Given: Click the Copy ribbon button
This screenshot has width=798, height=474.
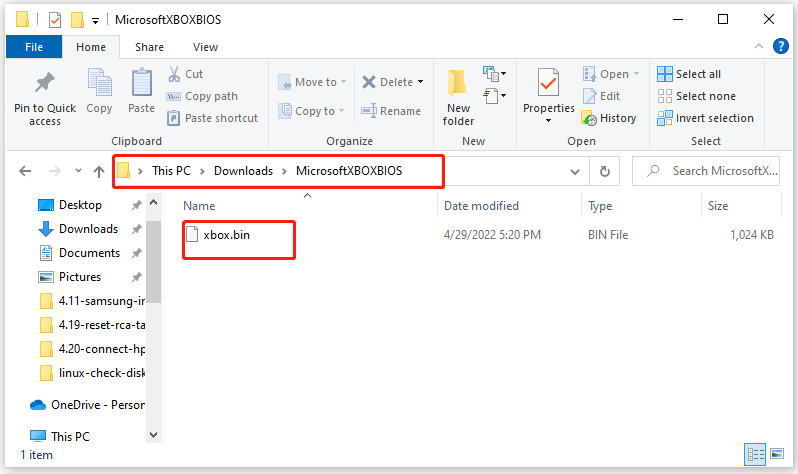Looking at the screenshot, I should tap(99, 92).
